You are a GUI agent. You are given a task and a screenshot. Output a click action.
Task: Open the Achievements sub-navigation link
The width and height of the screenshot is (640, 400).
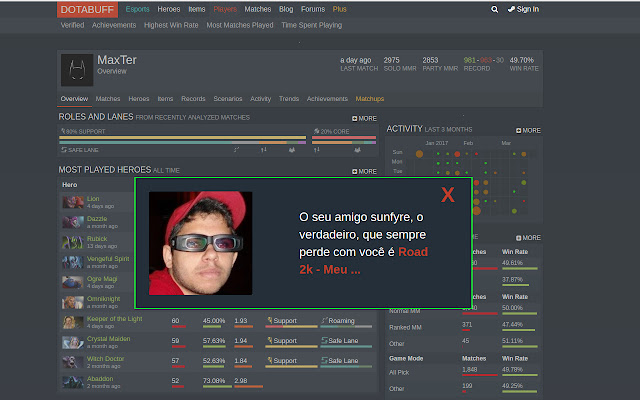tap(114, 25)
